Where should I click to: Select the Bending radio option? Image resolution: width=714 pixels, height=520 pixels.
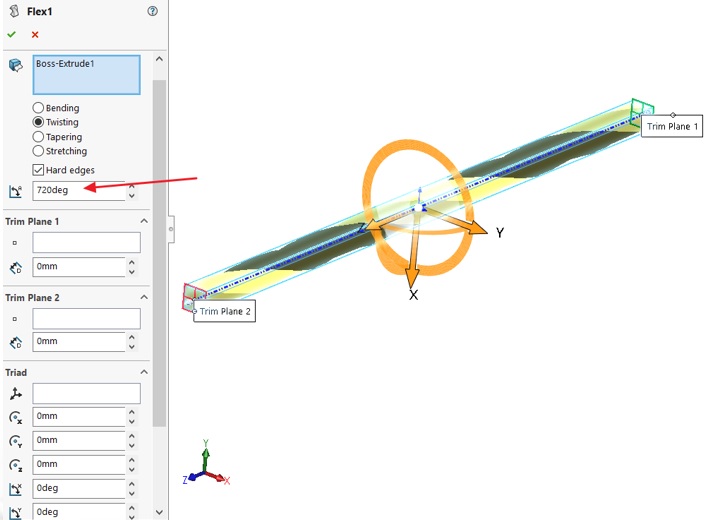click(x=38, y=108)
